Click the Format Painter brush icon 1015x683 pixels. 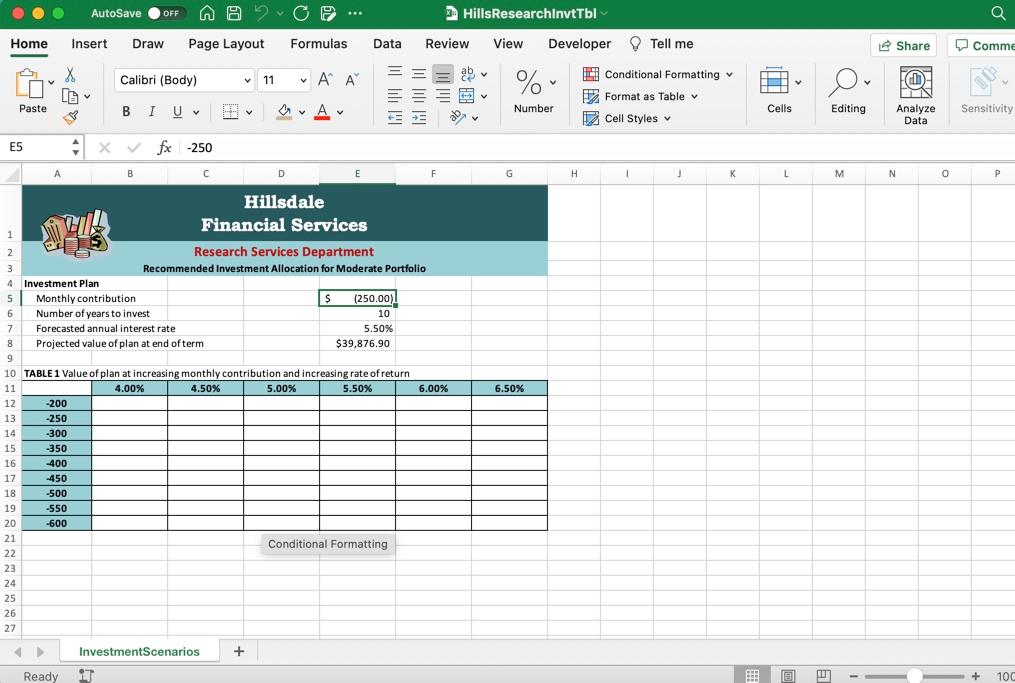click(70, 118)
